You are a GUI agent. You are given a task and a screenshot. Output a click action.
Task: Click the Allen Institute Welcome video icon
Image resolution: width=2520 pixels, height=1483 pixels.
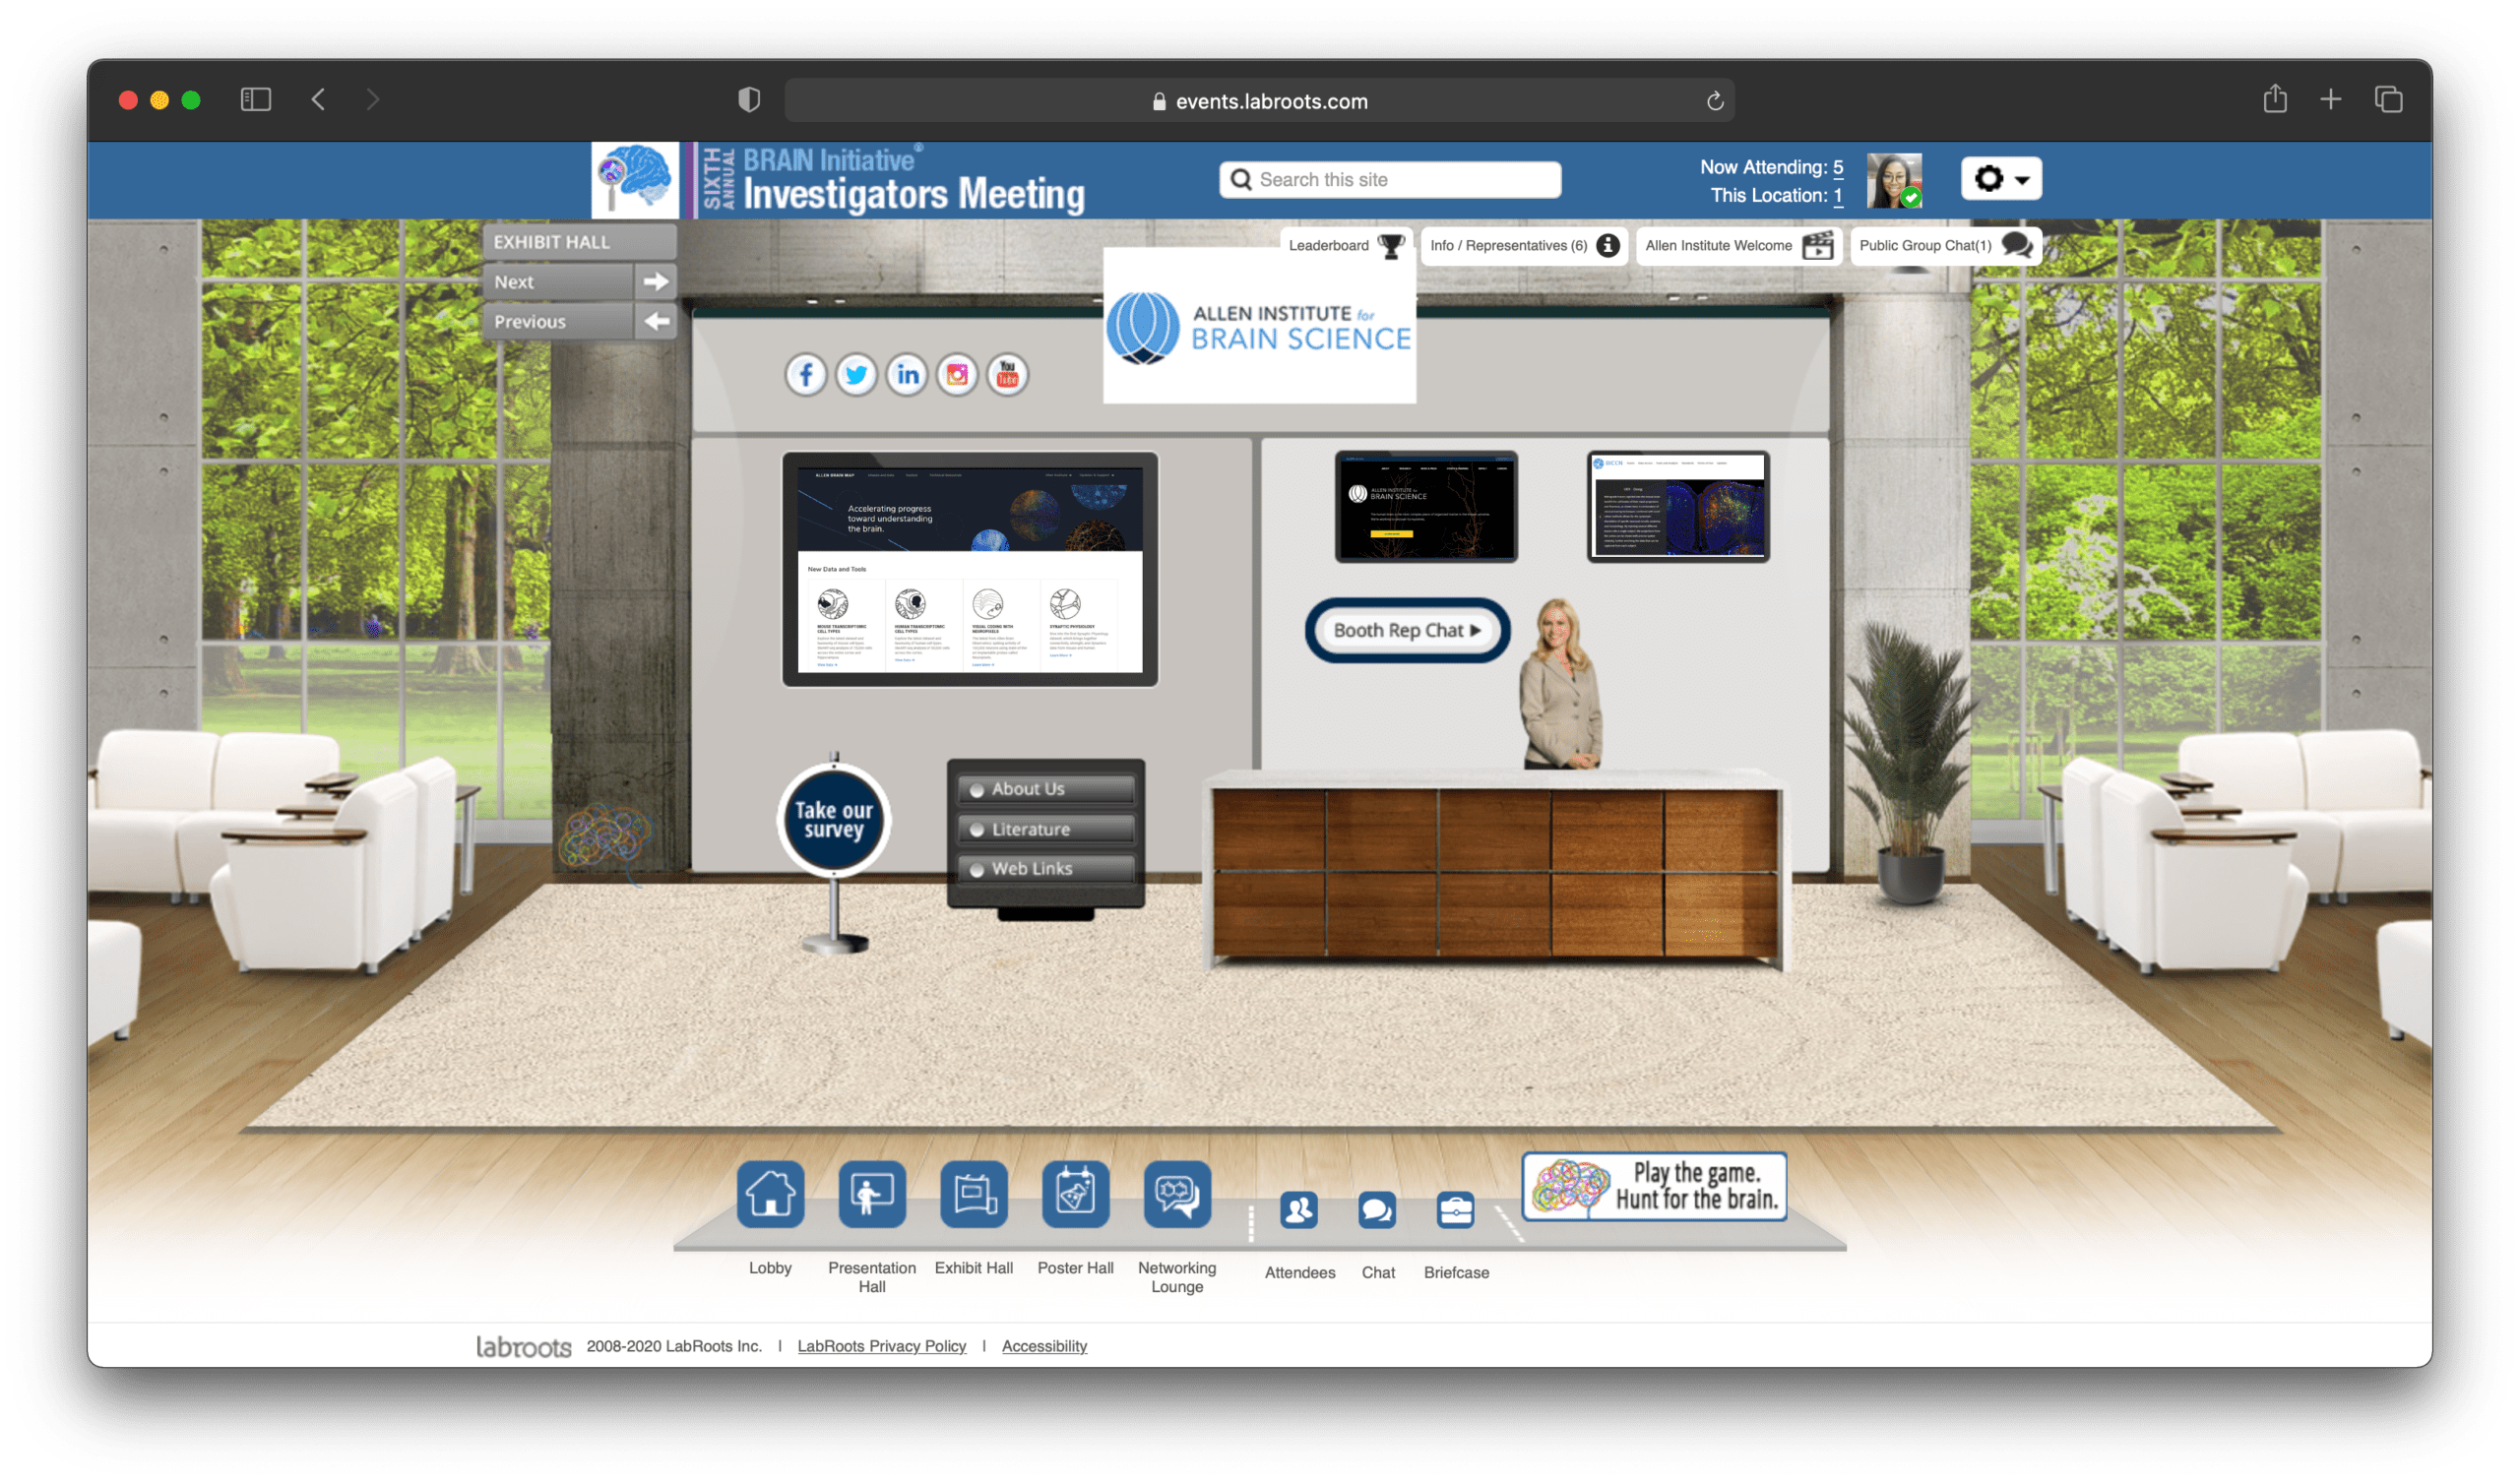[1817, 246]
